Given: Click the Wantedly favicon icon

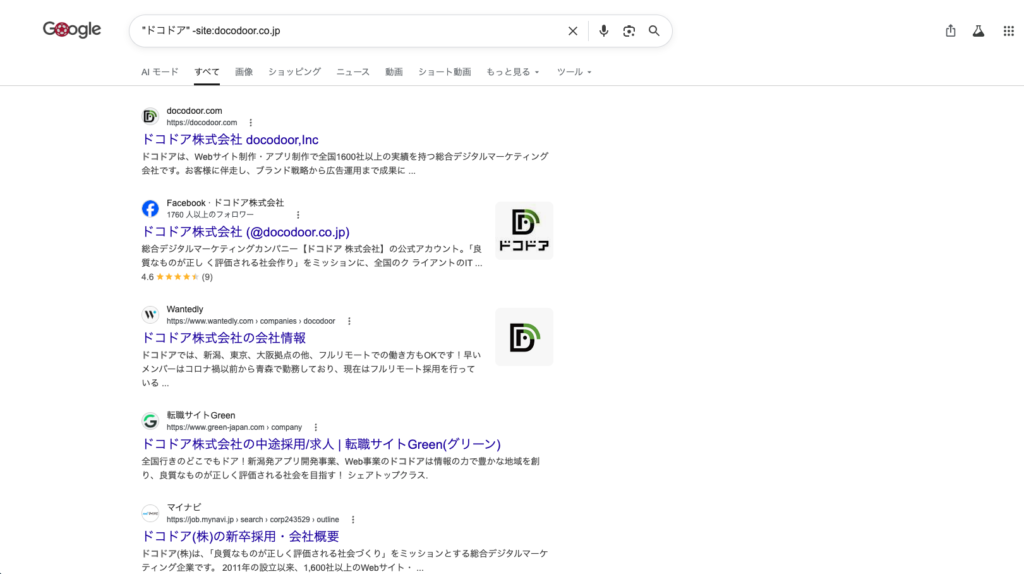Looking at the screenshot, I should 150,315.
